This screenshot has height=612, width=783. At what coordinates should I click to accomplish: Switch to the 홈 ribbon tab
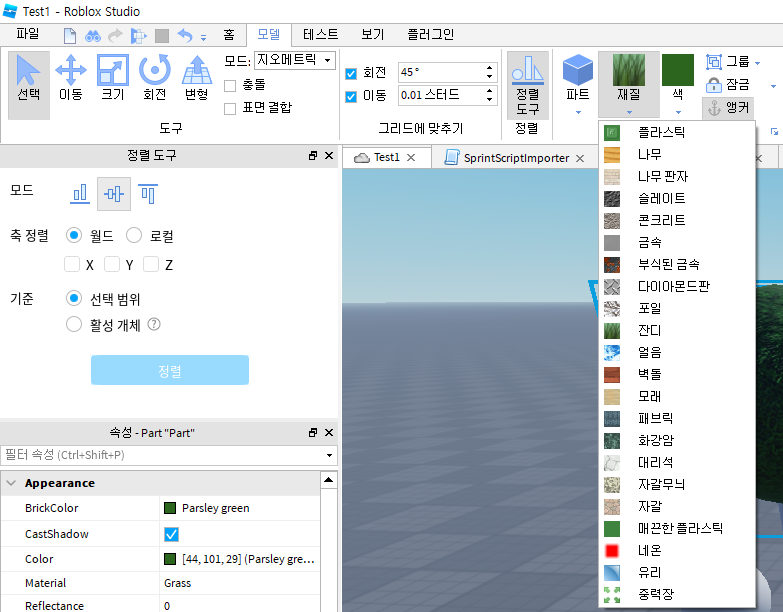pos(229,34)
